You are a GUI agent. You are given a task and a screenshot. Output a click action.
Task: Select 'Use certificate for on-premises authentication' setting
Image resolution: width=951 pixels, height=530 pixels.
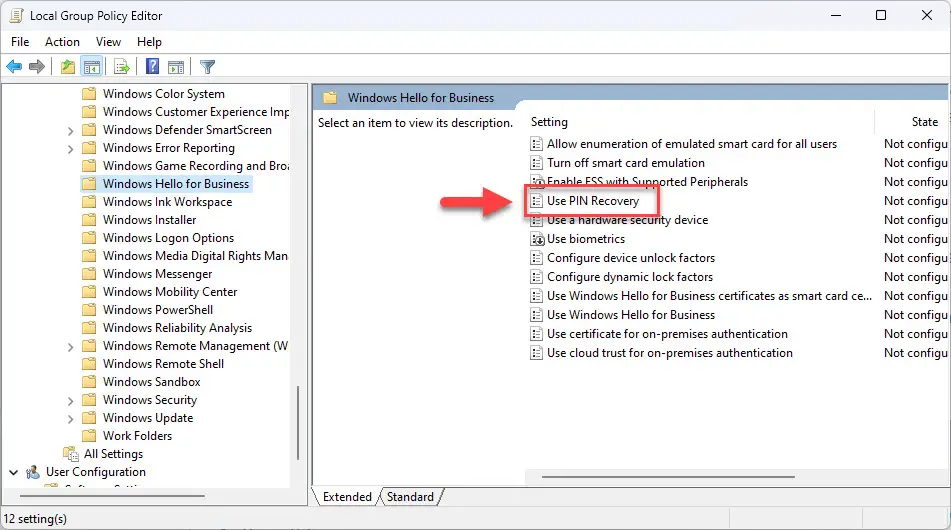[x=667, y=334]
